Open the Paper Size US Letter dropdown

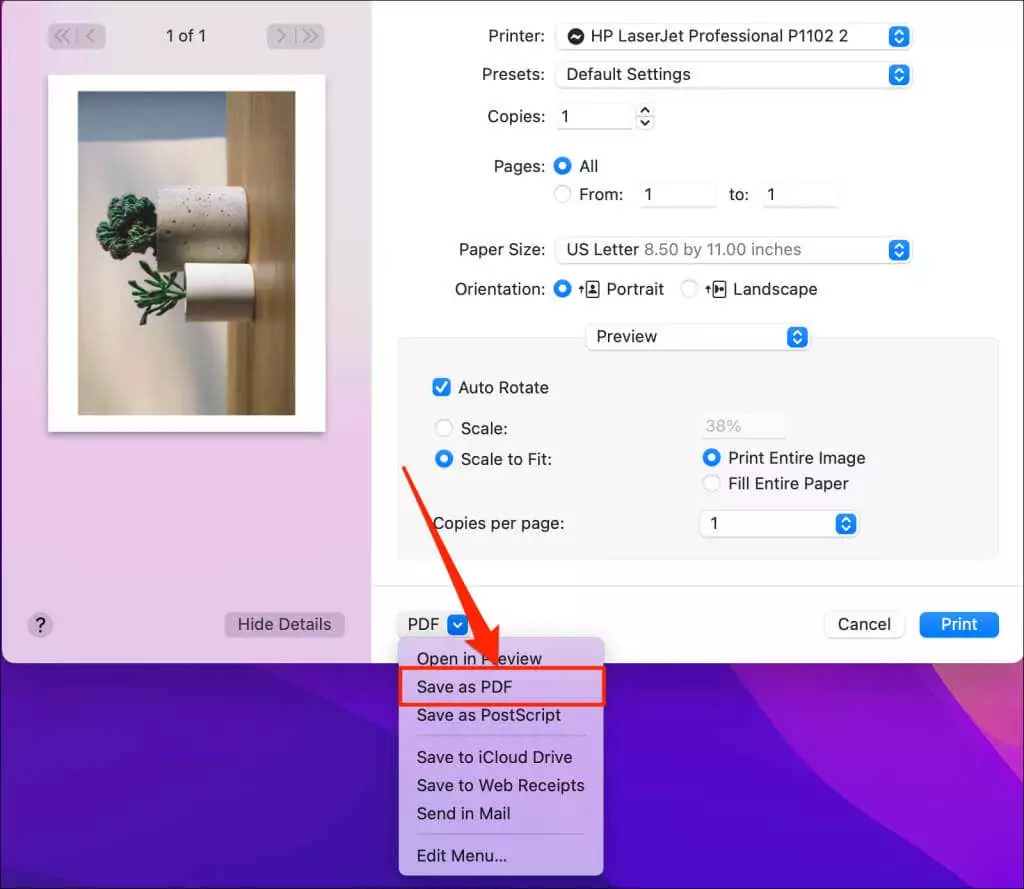(x=733, y=250)
